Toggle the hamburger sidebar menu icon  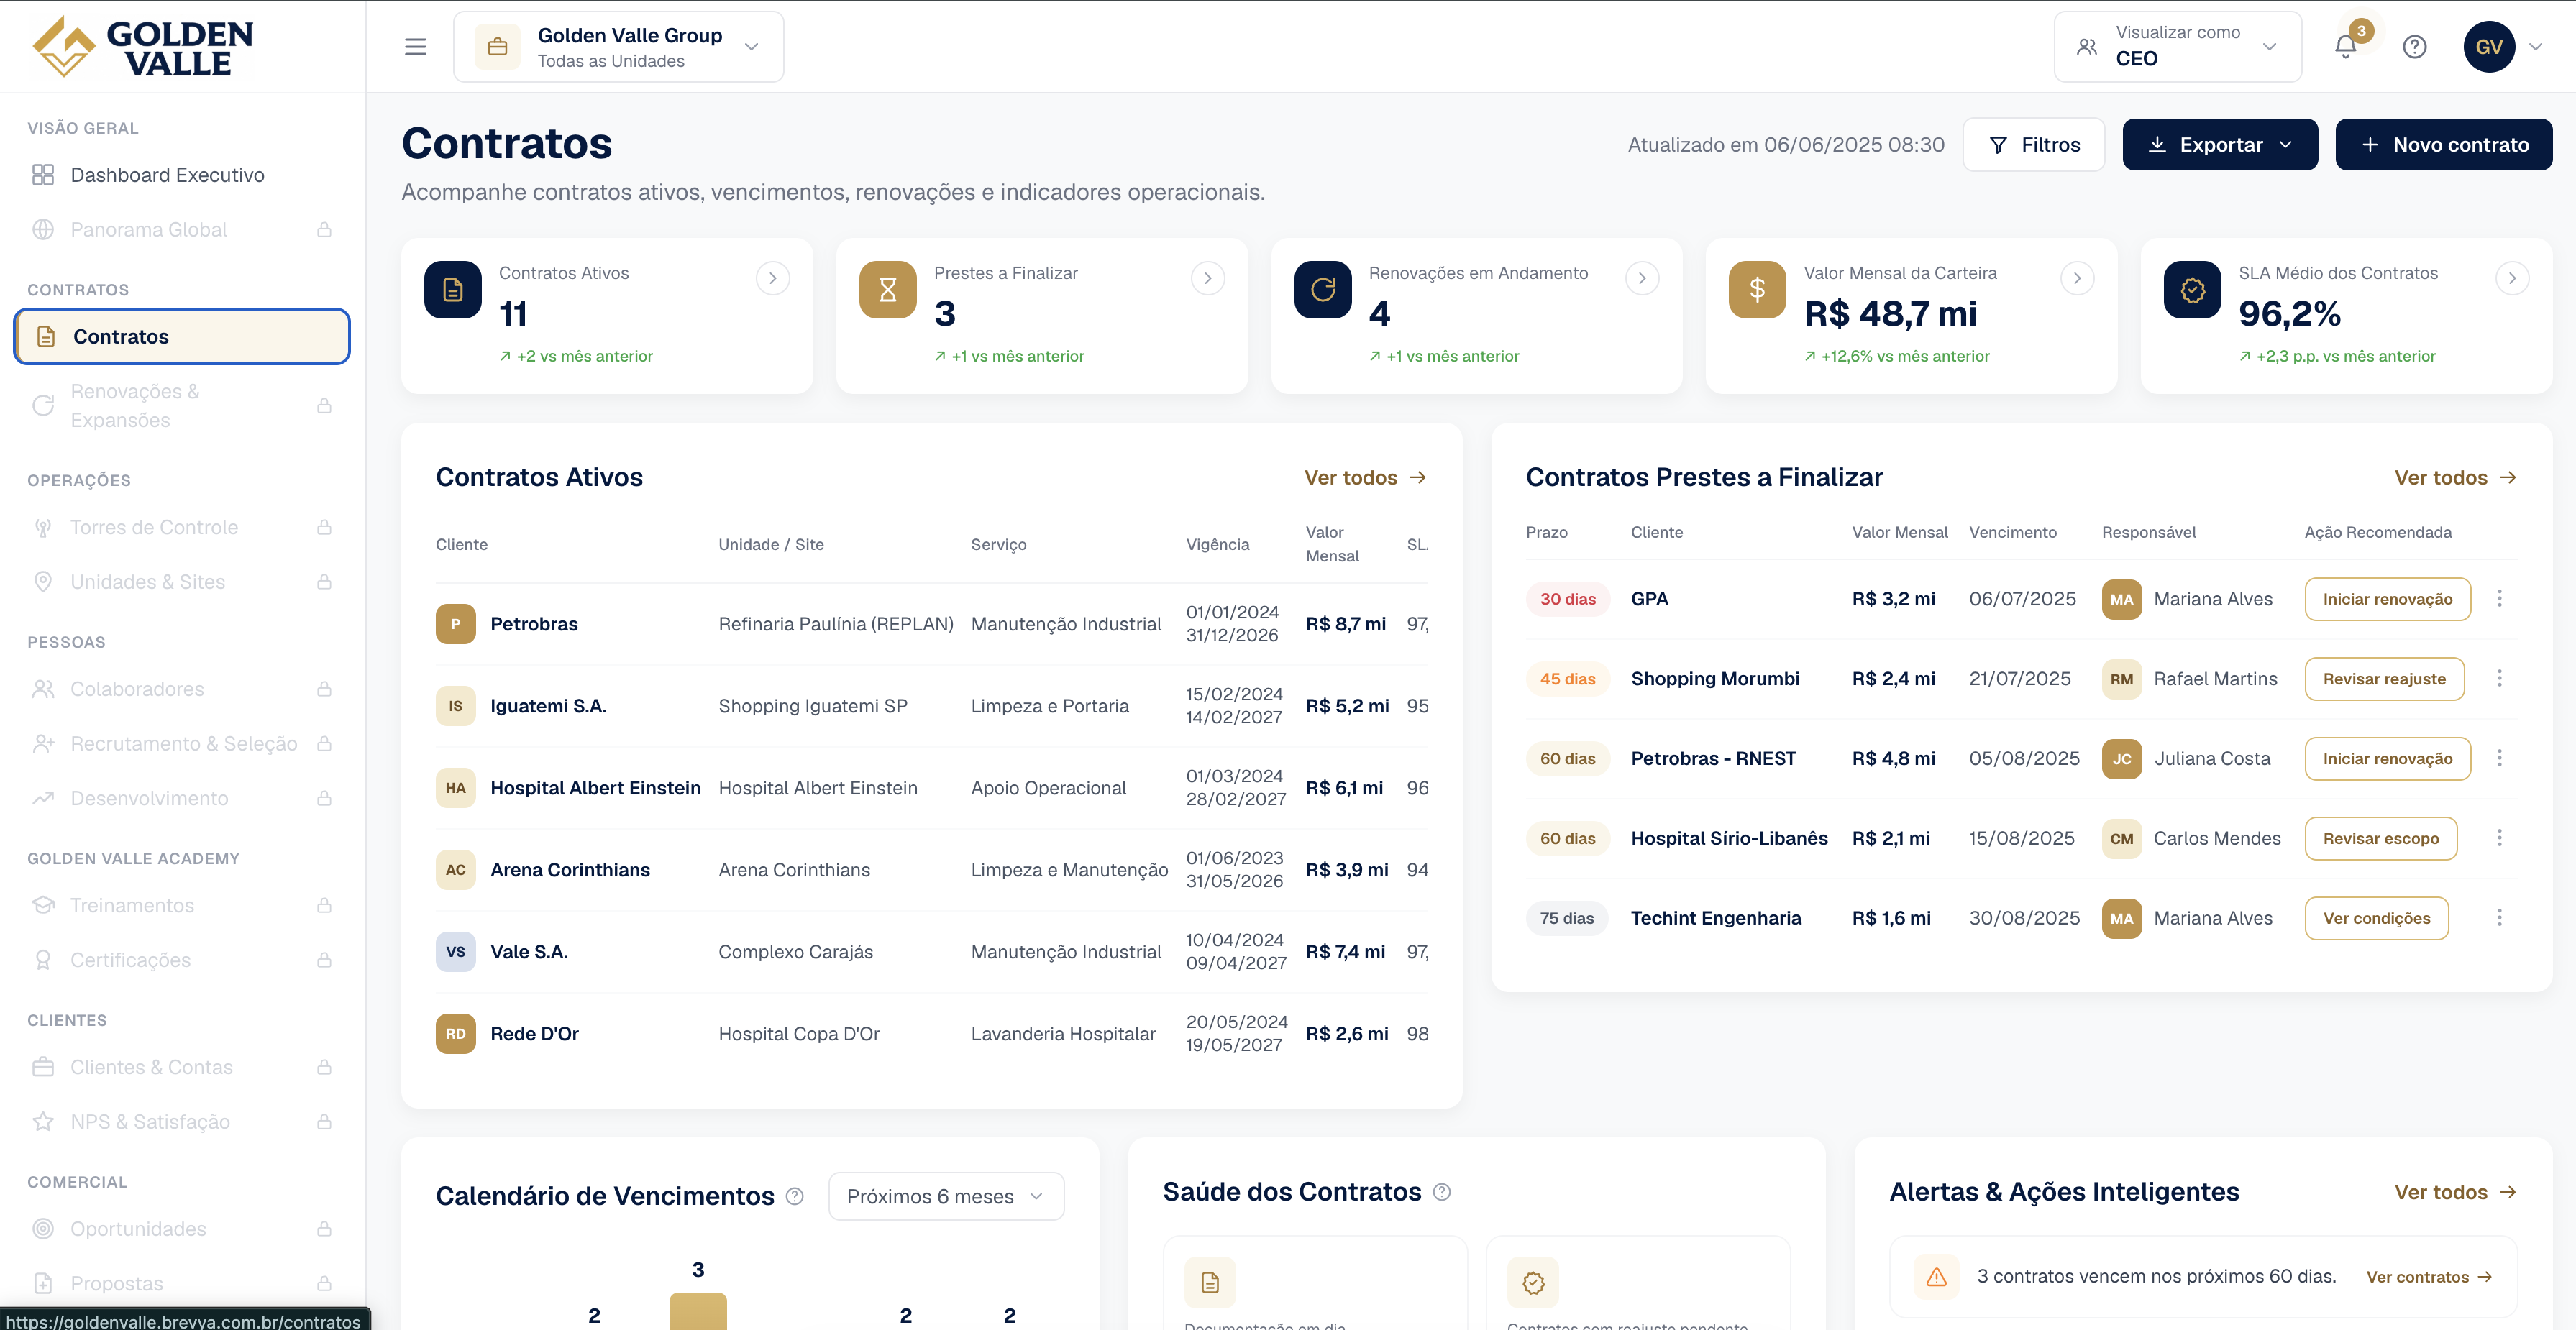coord(415,47)
